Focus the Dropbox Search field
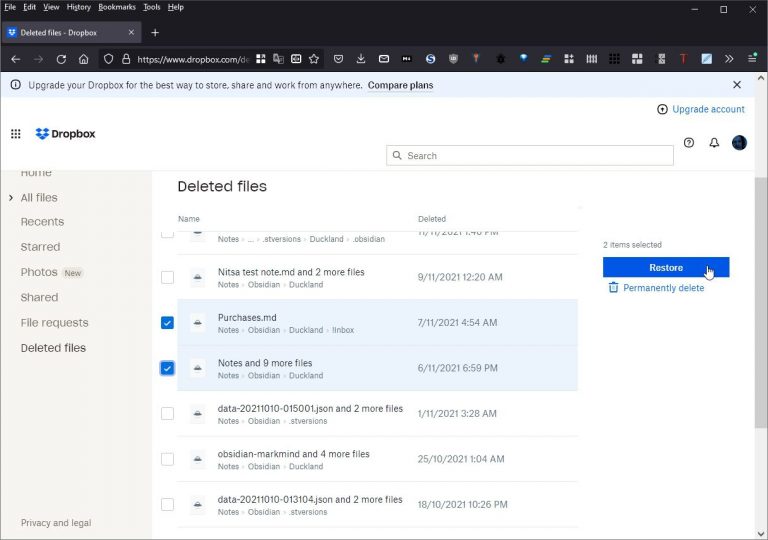The width and height of the screenshot is (768, 540). coord(529,156)
